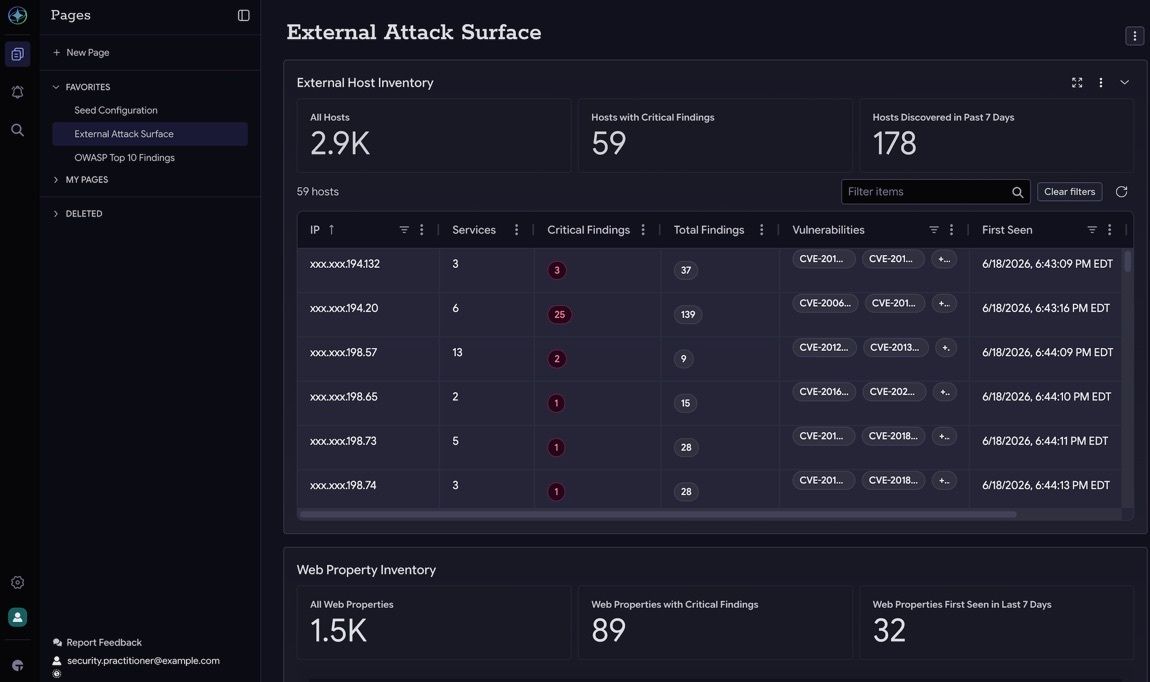Open the settings gear icon
The image size is (1150, 682).
18,583
